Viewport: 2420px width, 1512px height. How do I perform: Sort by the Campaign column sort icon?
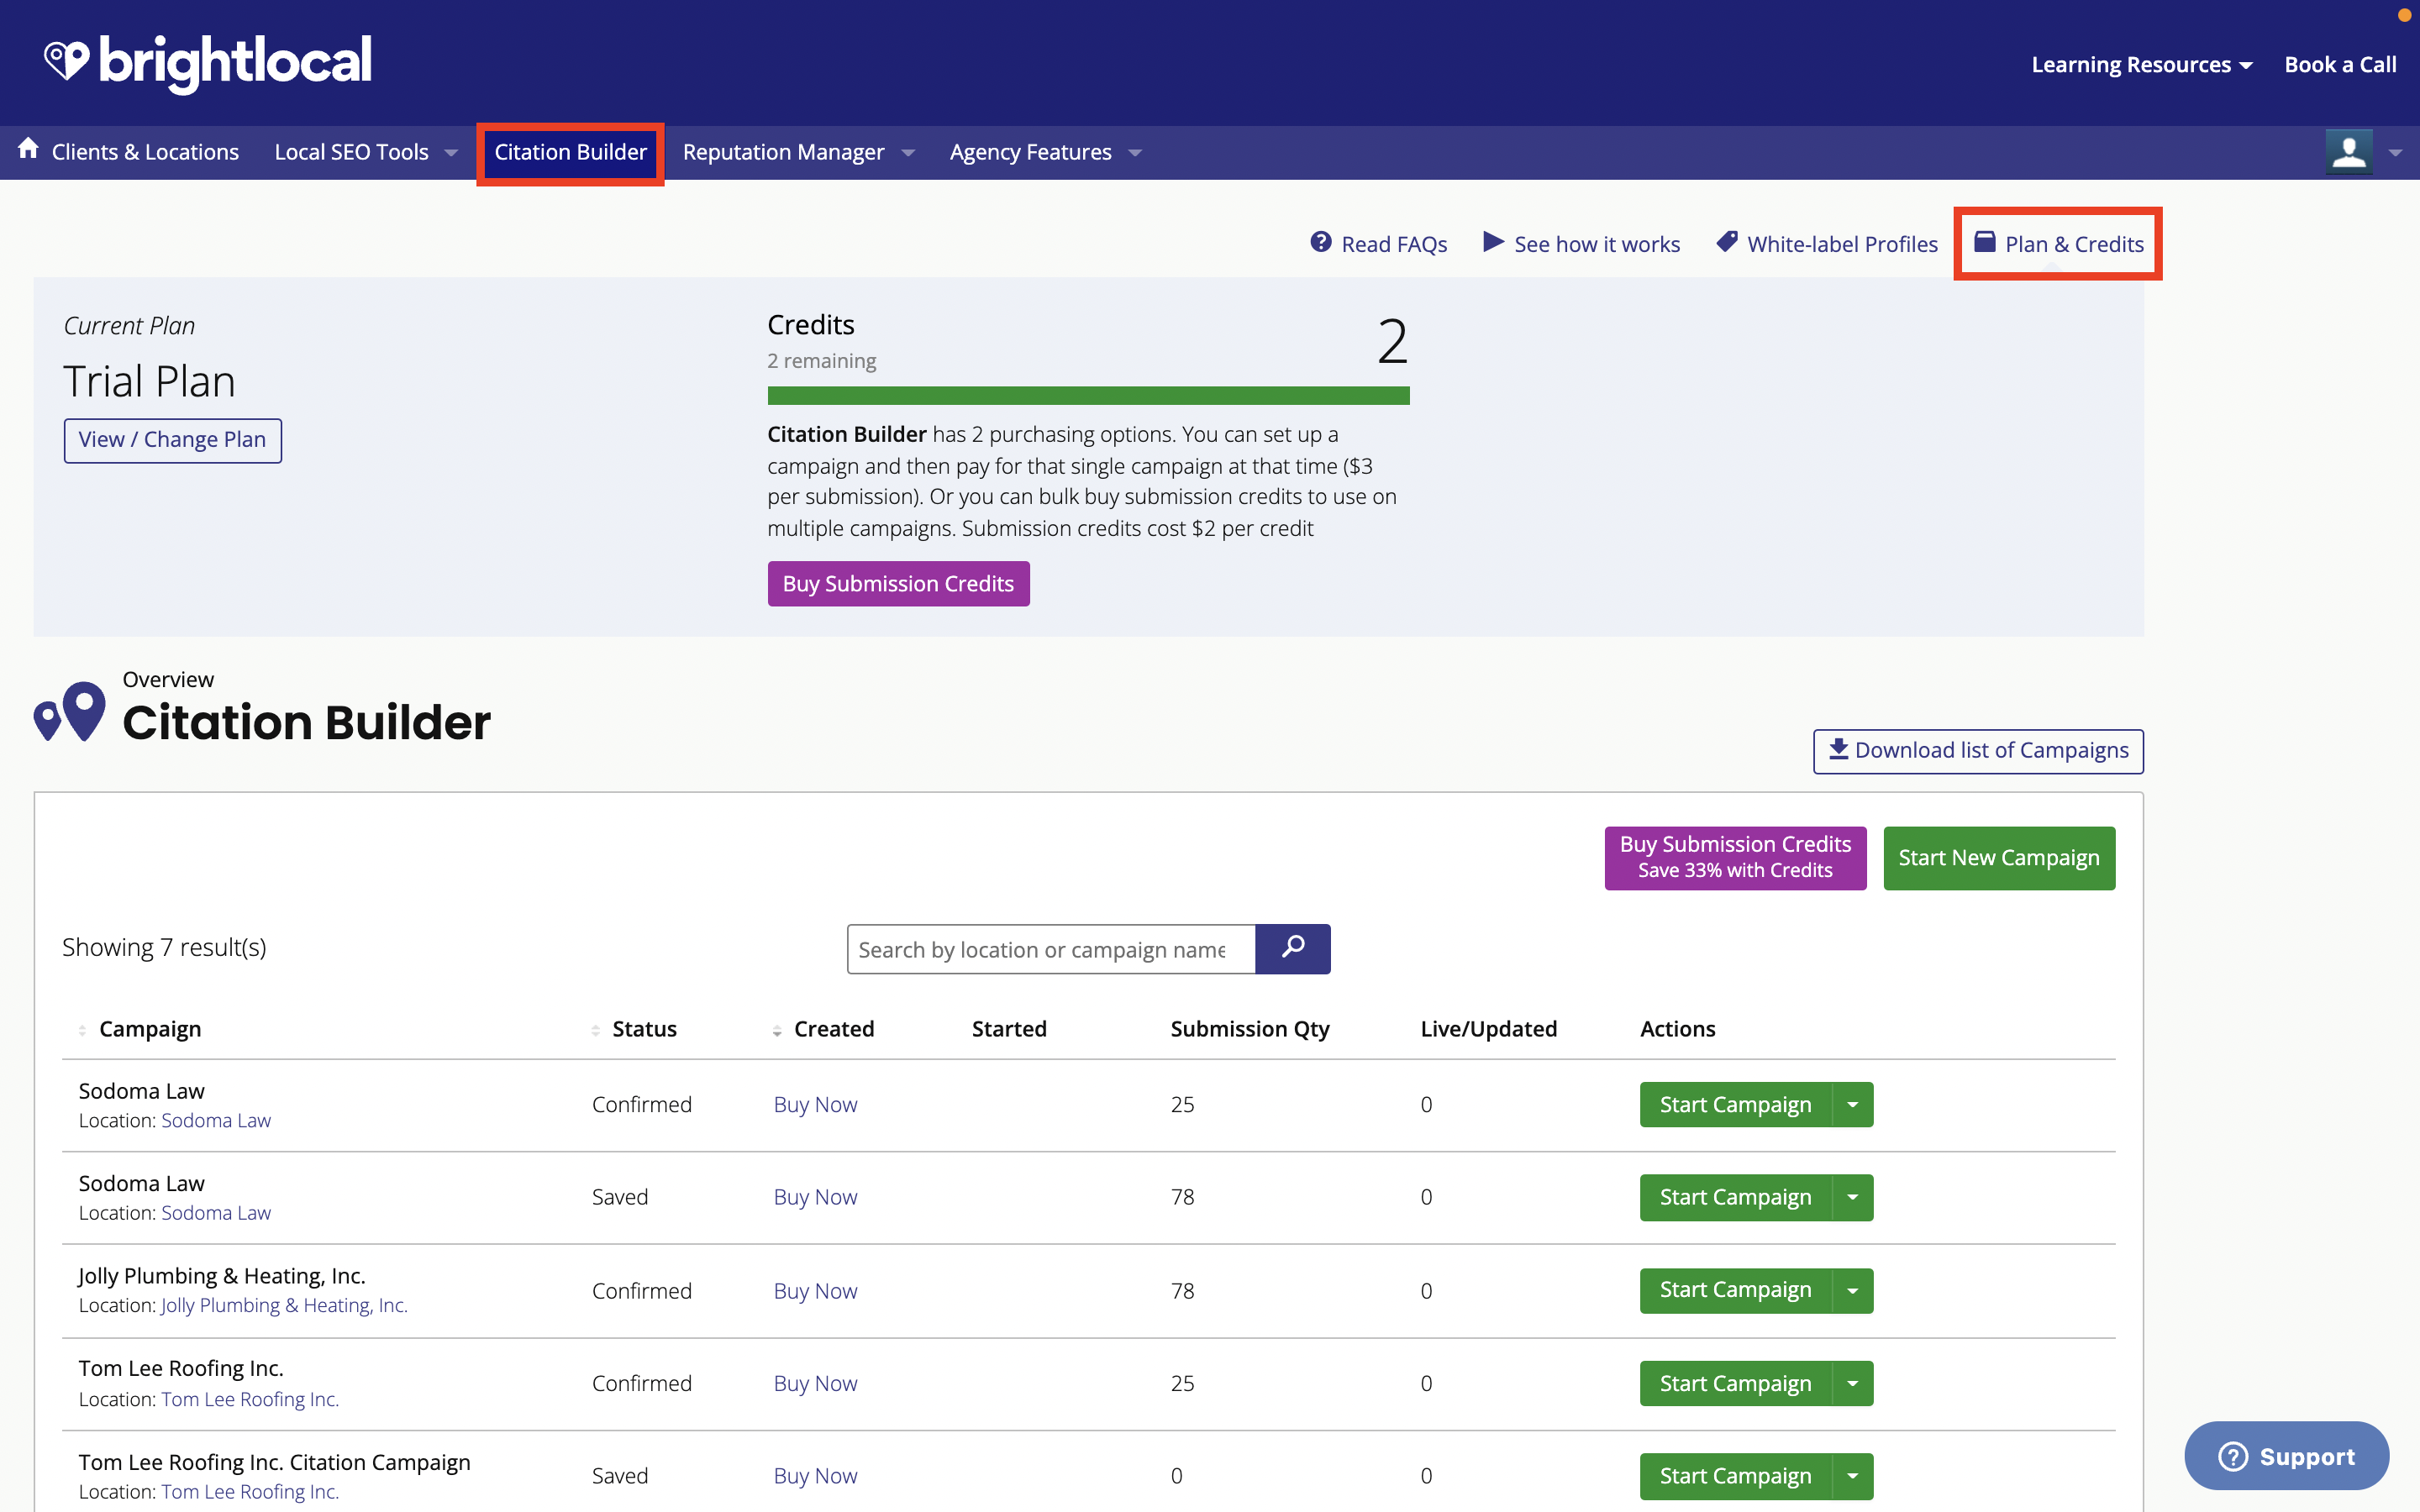(x=82, y=1030)
